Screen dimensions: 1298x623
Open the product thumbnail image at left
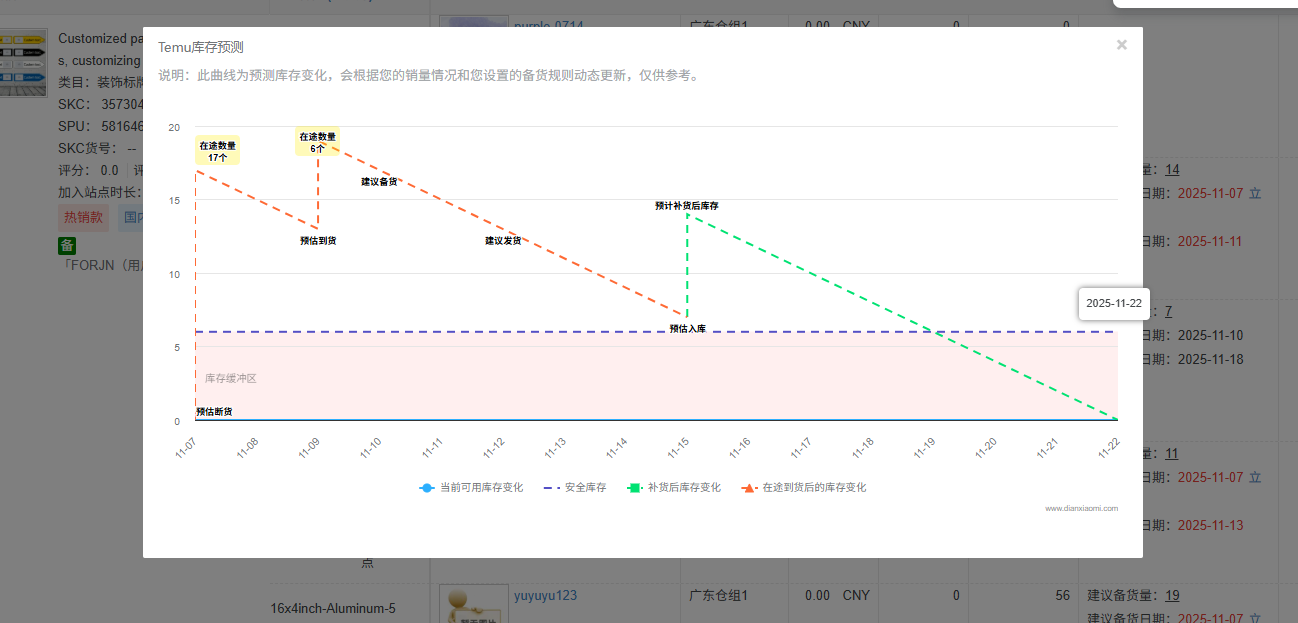click(23, 62)
